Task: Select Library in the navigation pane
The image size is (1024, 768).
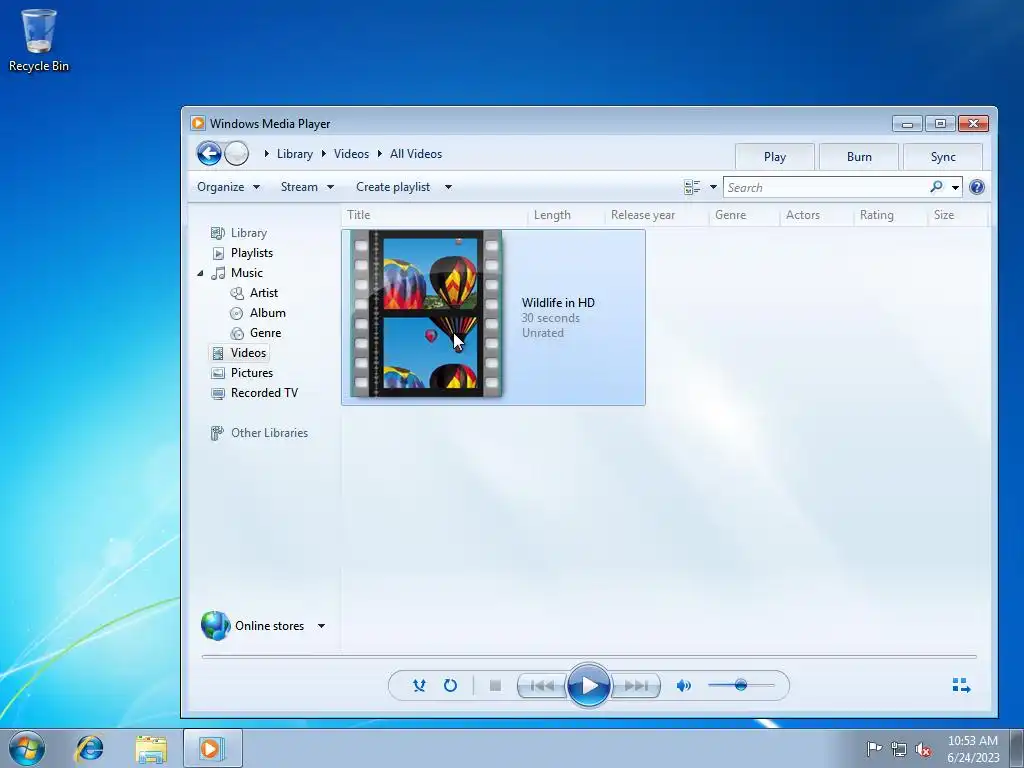Action: point(249,233)
